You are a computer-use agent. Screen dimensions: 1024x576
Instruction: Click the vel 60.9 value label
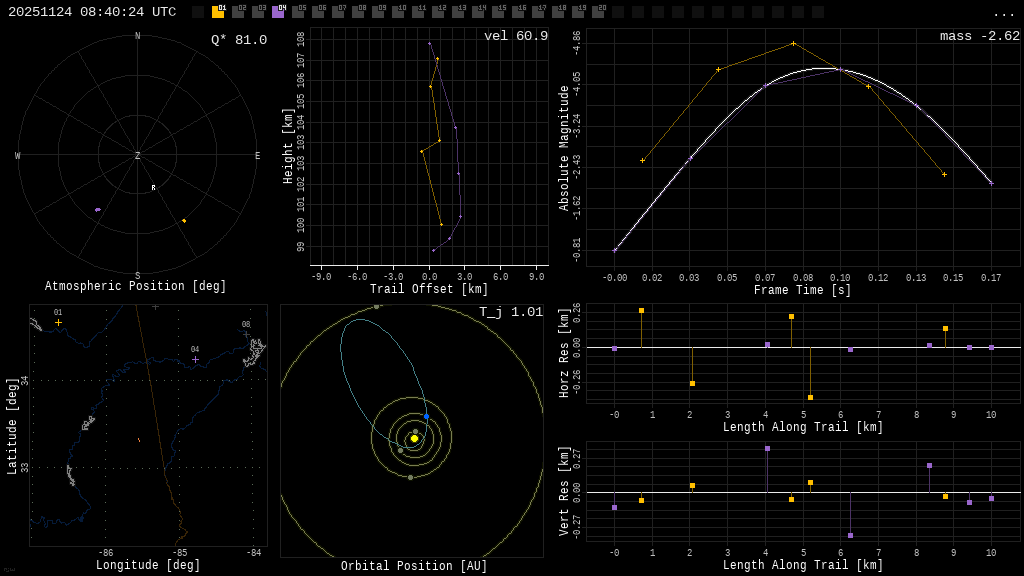[516, 36]
